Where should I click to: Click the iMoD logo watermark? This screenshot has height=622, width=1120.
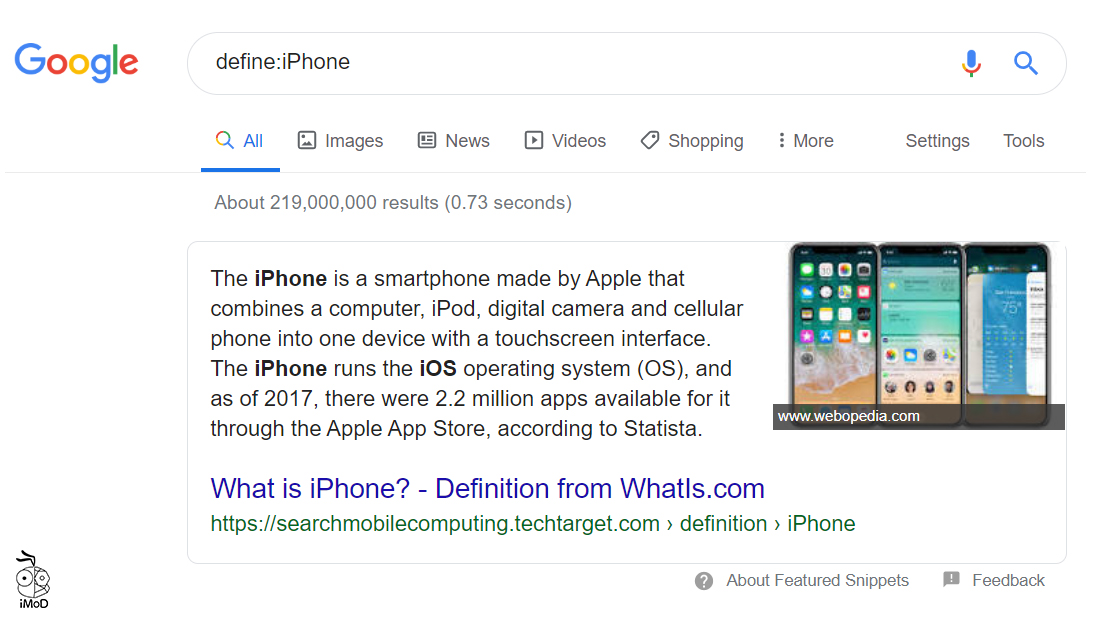(33, 580)
